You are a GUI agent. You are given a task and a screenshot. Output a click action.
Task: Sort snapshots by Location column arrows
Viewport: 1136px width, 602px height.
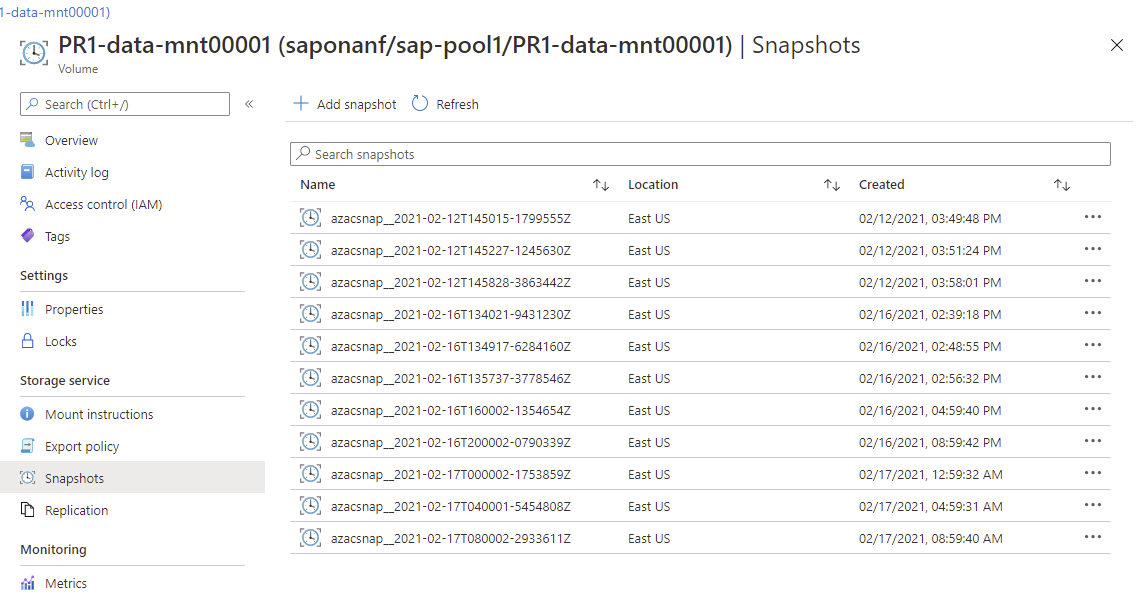(831, 185)
